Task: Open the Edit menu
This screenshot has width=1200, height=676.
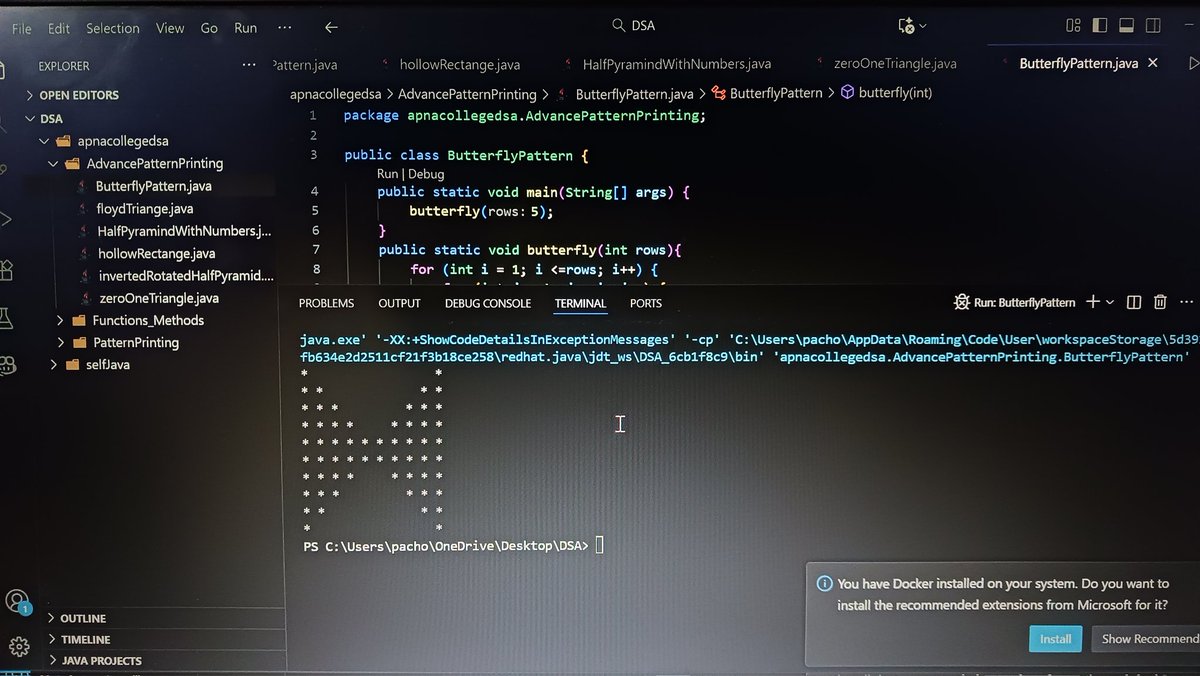Action: (x=58, y=28)
